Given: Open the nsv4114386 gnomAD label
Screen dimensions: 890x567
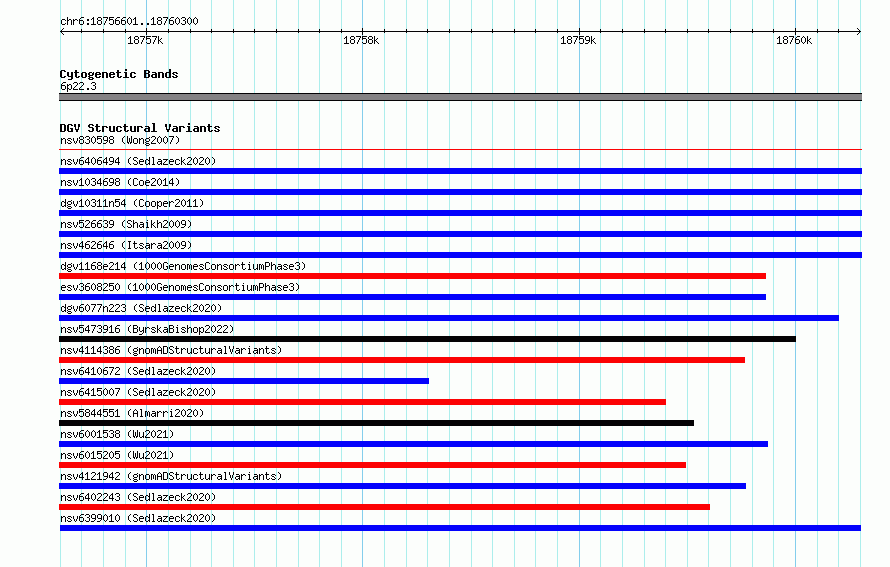Looking at the screenshot, I should [171, 350].
